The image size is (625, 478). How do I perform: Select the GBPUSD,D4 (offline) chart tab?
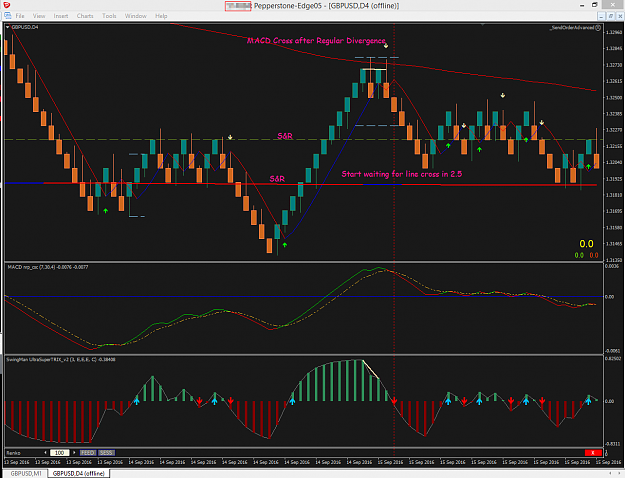tap(79, 473)
